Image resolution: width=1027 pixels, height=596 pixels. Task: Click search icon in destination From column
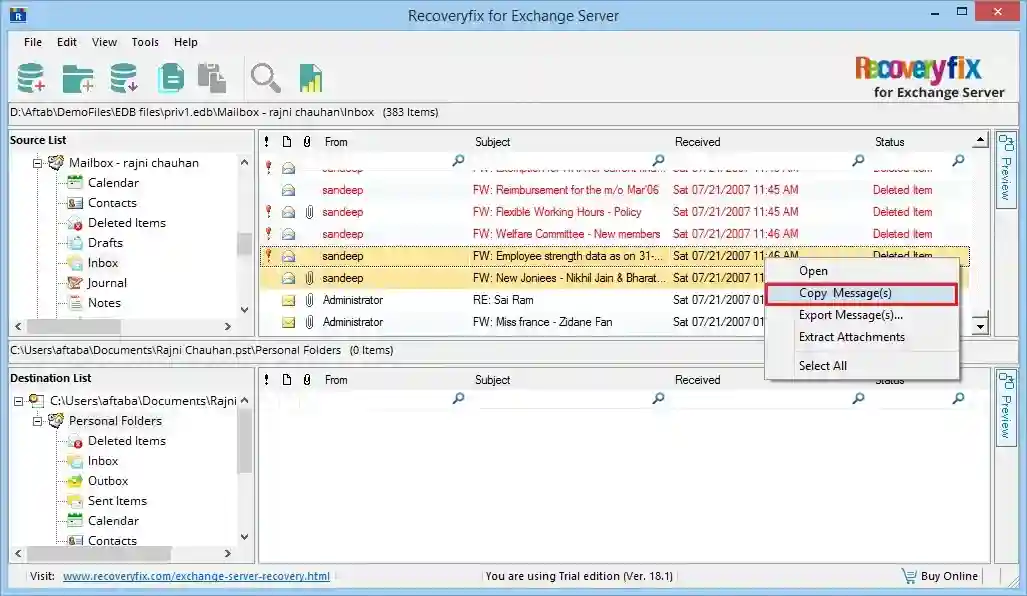pos(458,398)
